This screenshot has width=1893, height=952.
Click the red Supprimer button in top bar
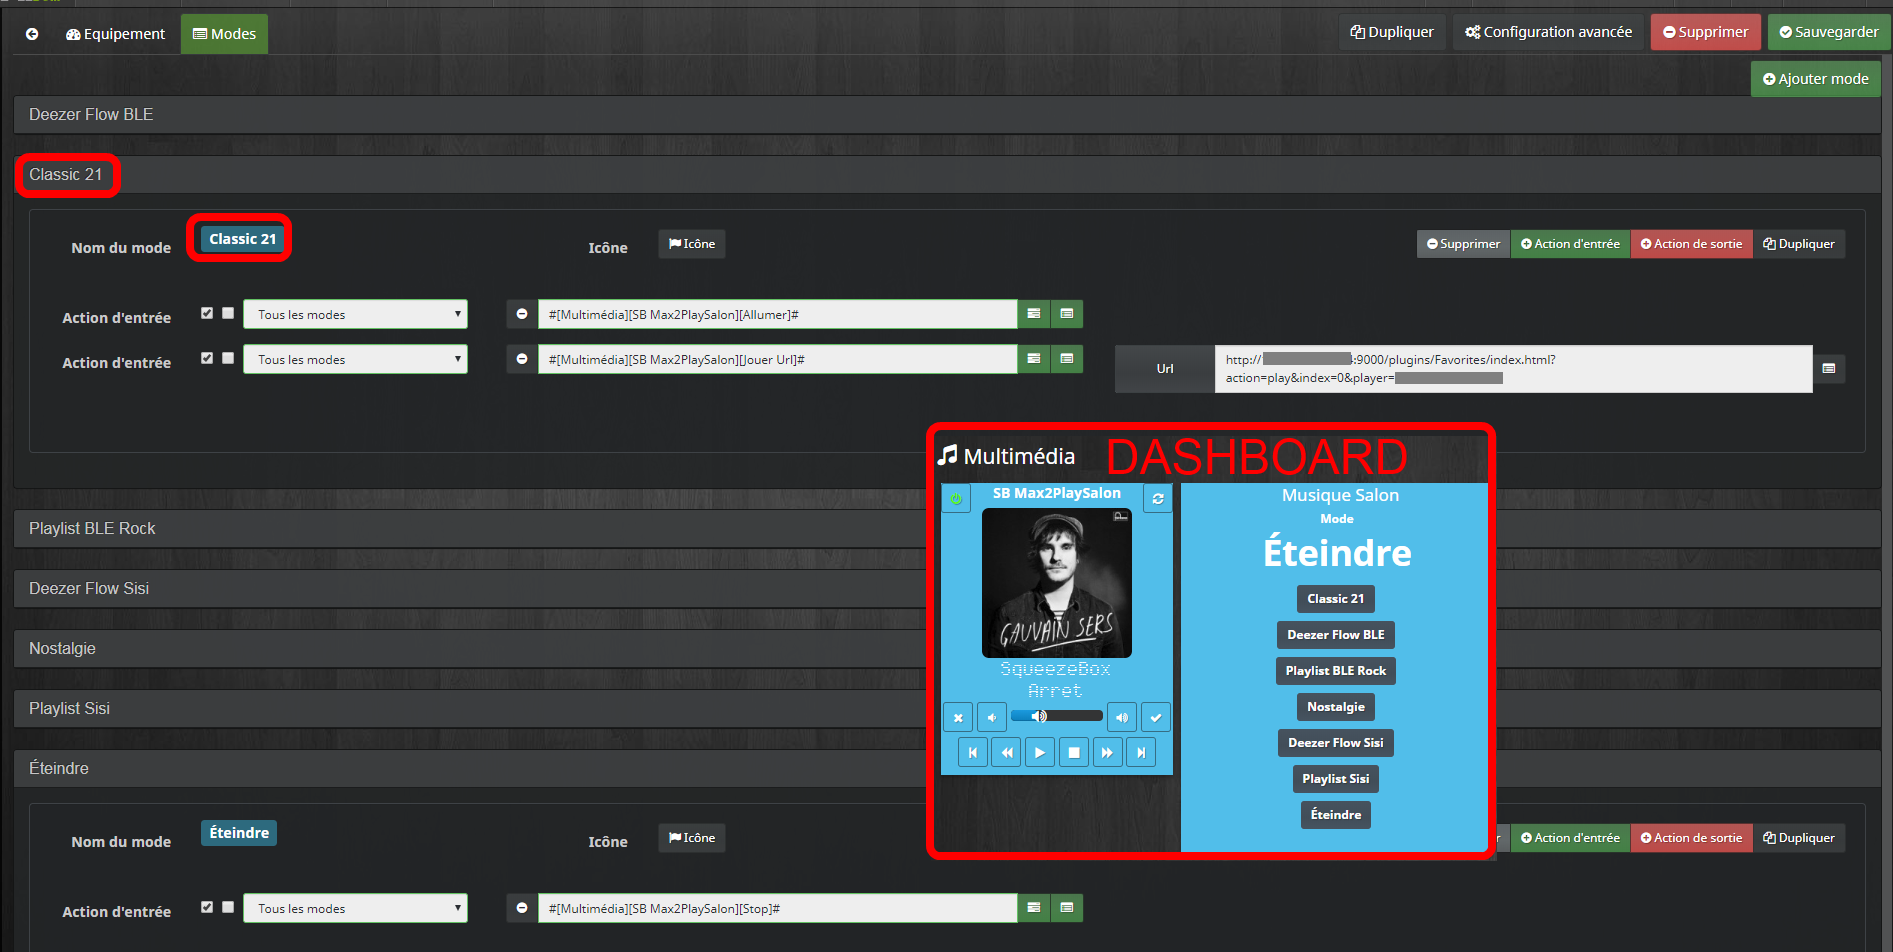click(1706, 32)
